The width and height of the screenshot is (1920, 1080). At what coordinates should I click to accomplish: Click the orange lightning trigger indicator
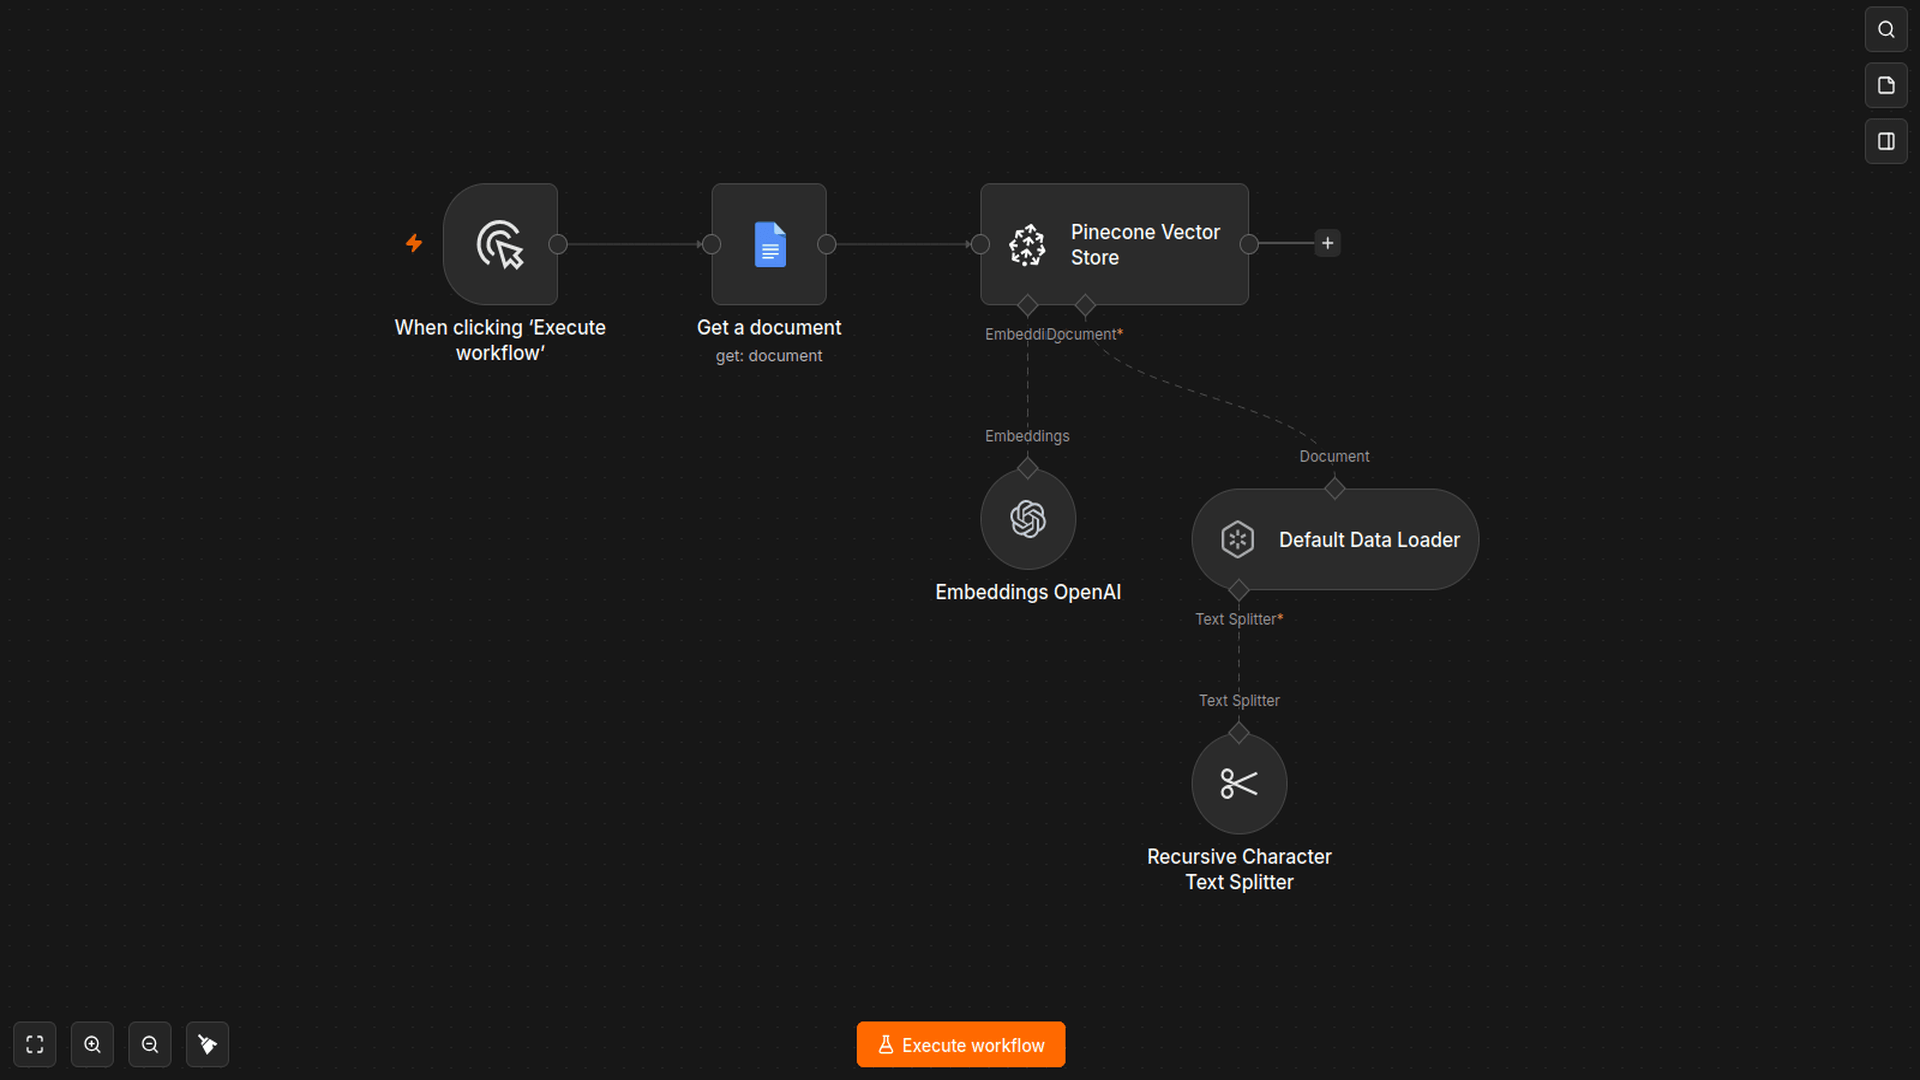[x=414, y=243]
